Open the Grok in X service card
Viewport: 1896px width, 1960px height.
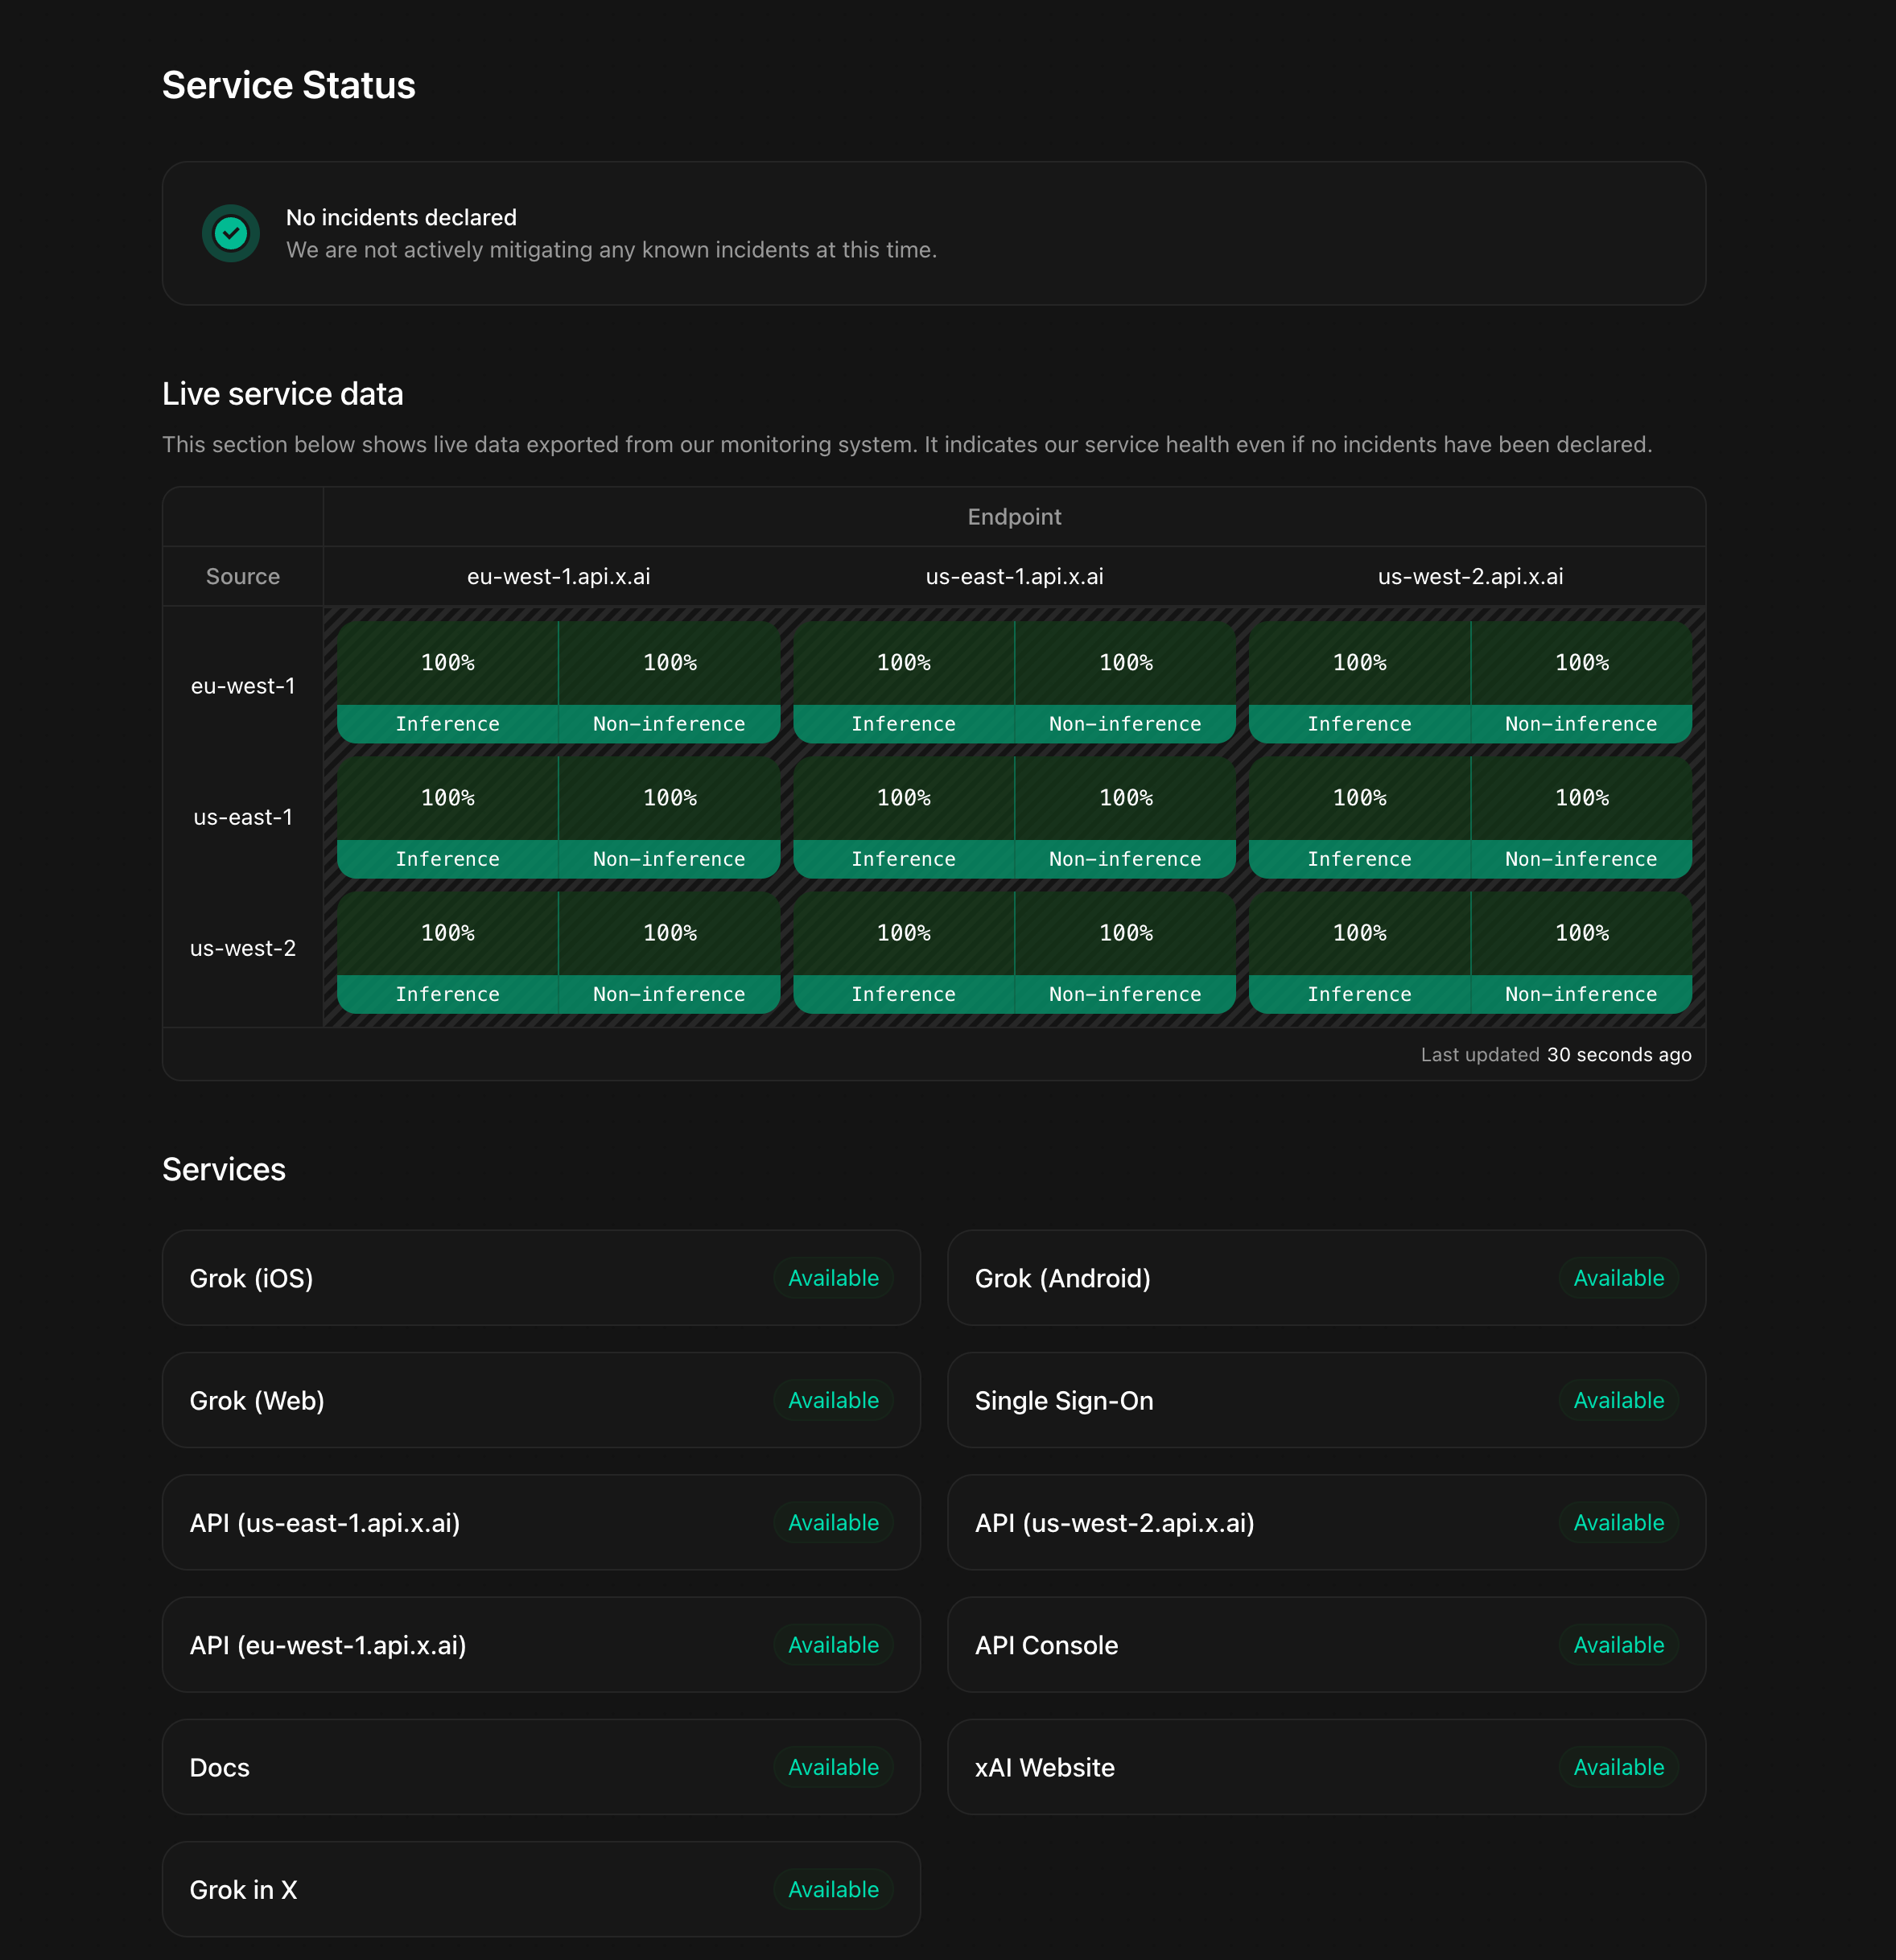(541, 1889)
